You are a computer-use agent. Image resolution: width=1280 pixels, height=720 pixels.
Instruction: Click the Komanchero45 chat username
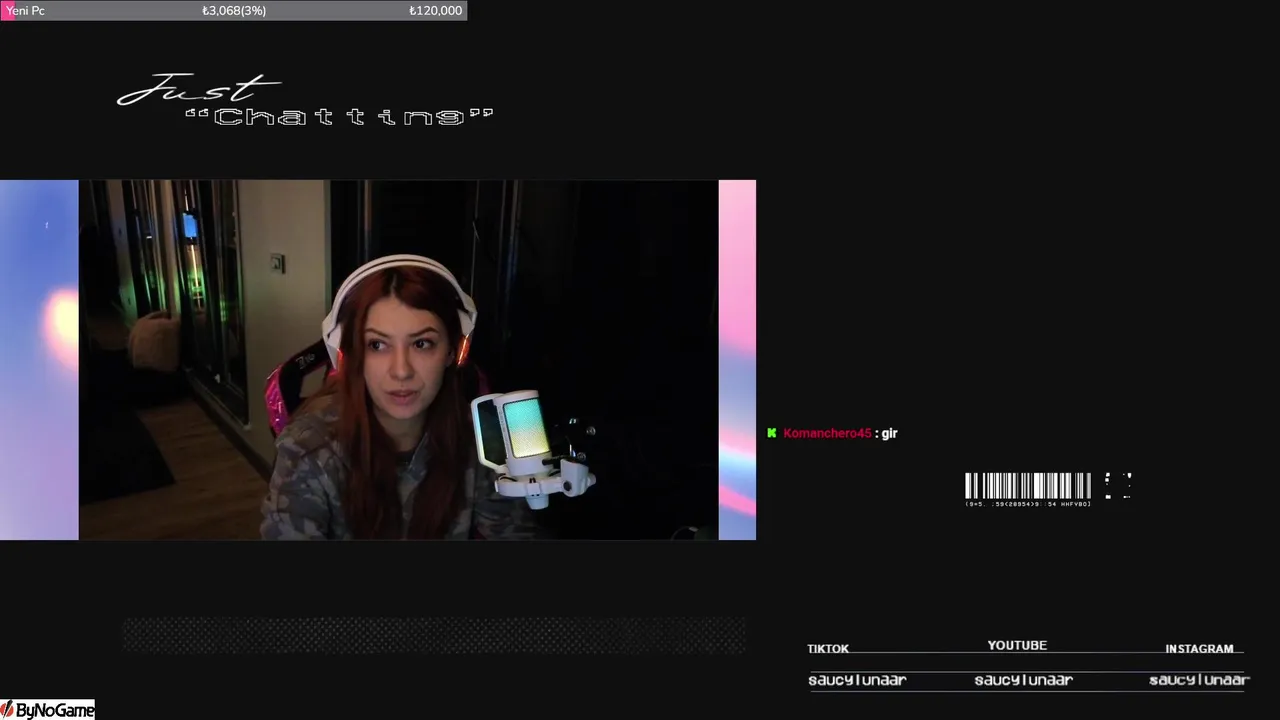(827, 433)
